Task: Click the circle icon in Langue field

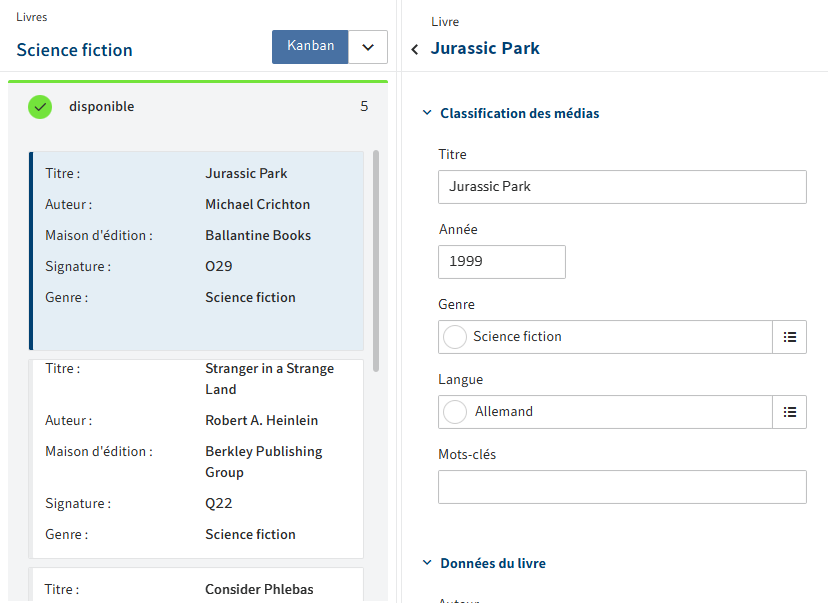Action: (455, 412)
